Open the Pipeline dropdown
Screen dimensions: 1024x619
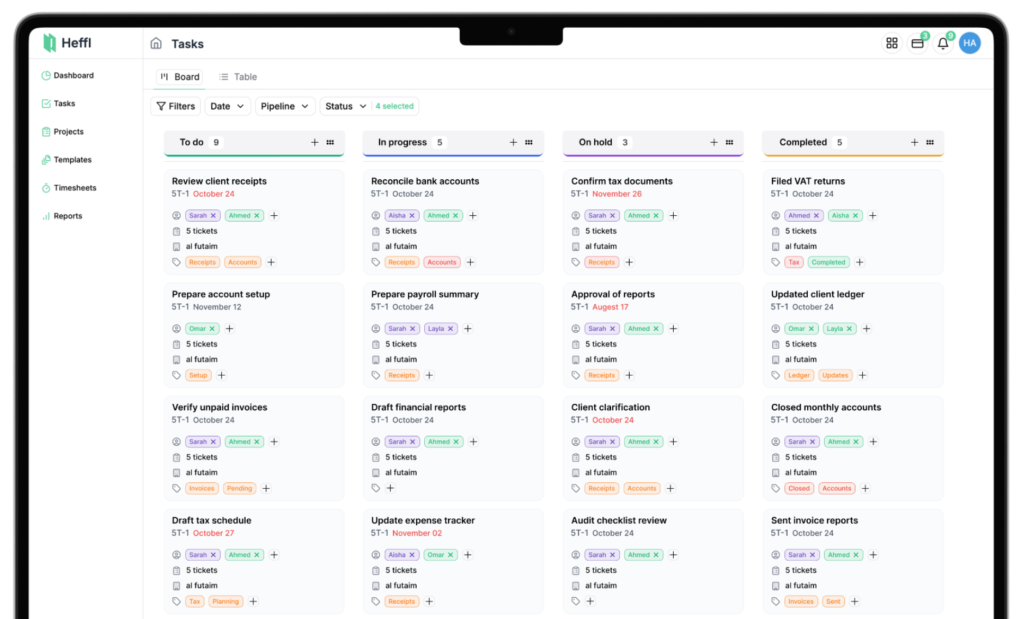[x=285, y=106]
